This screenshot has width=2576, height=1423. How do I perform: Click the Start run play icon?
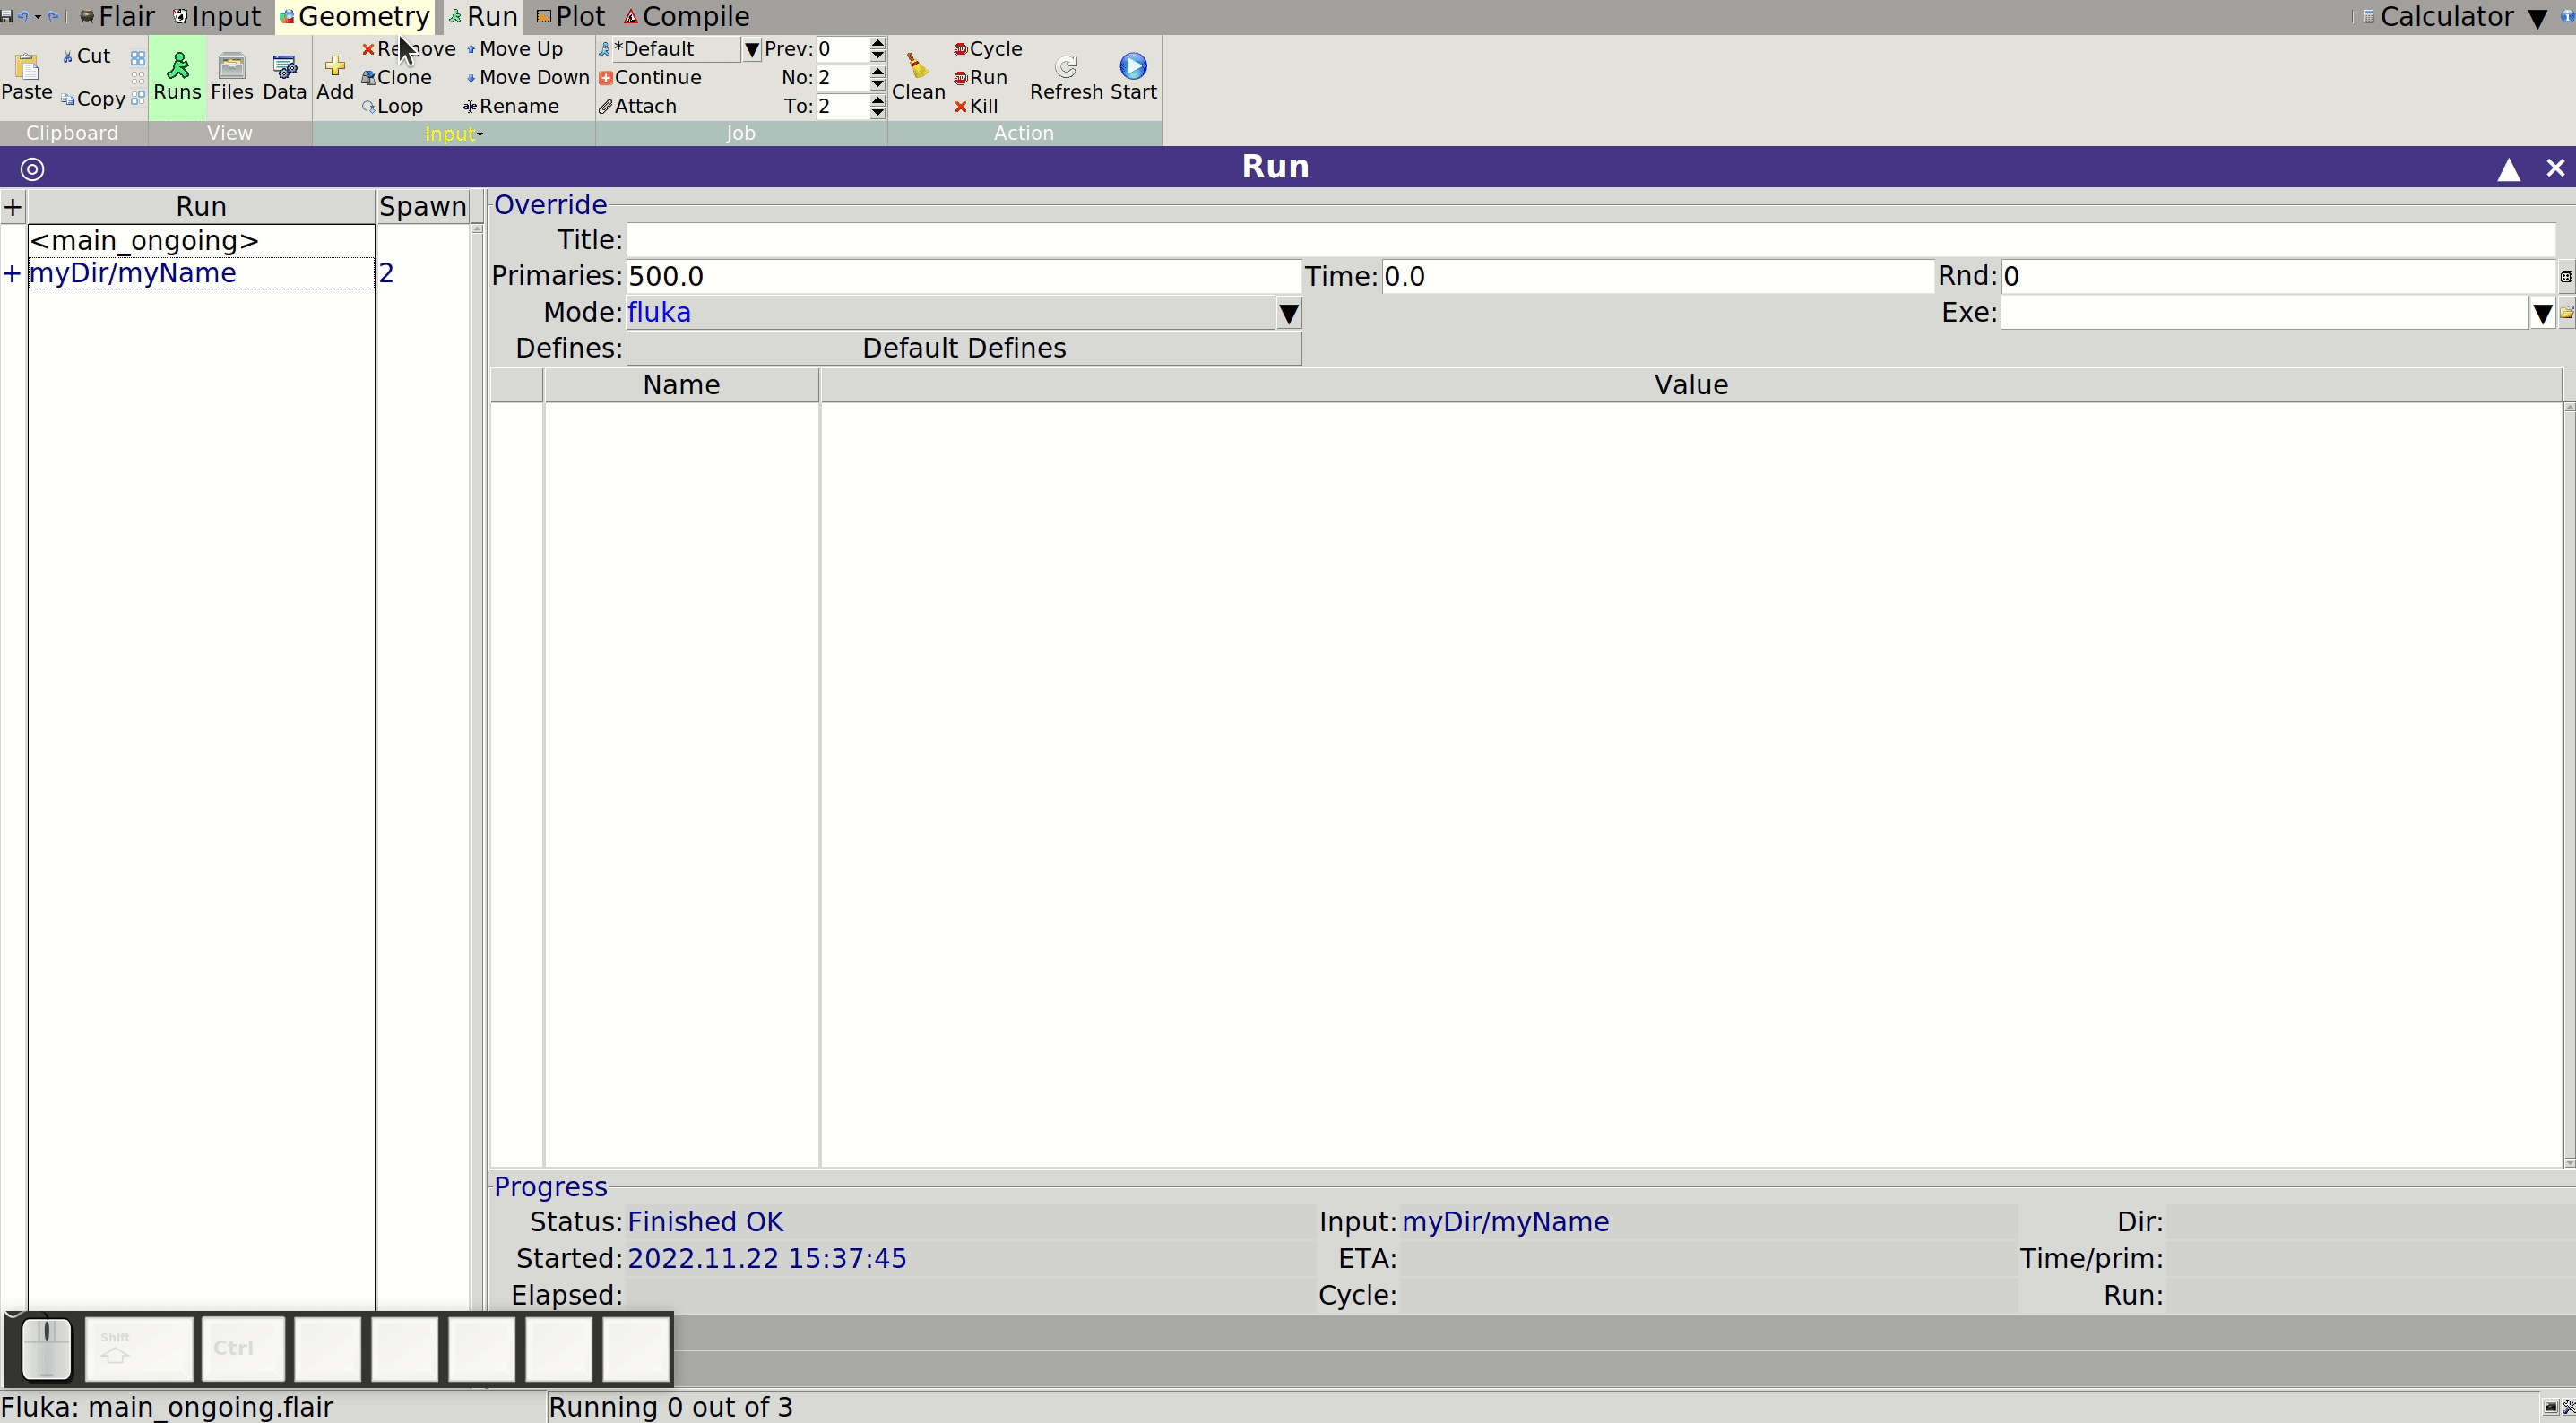(1133, 66)
